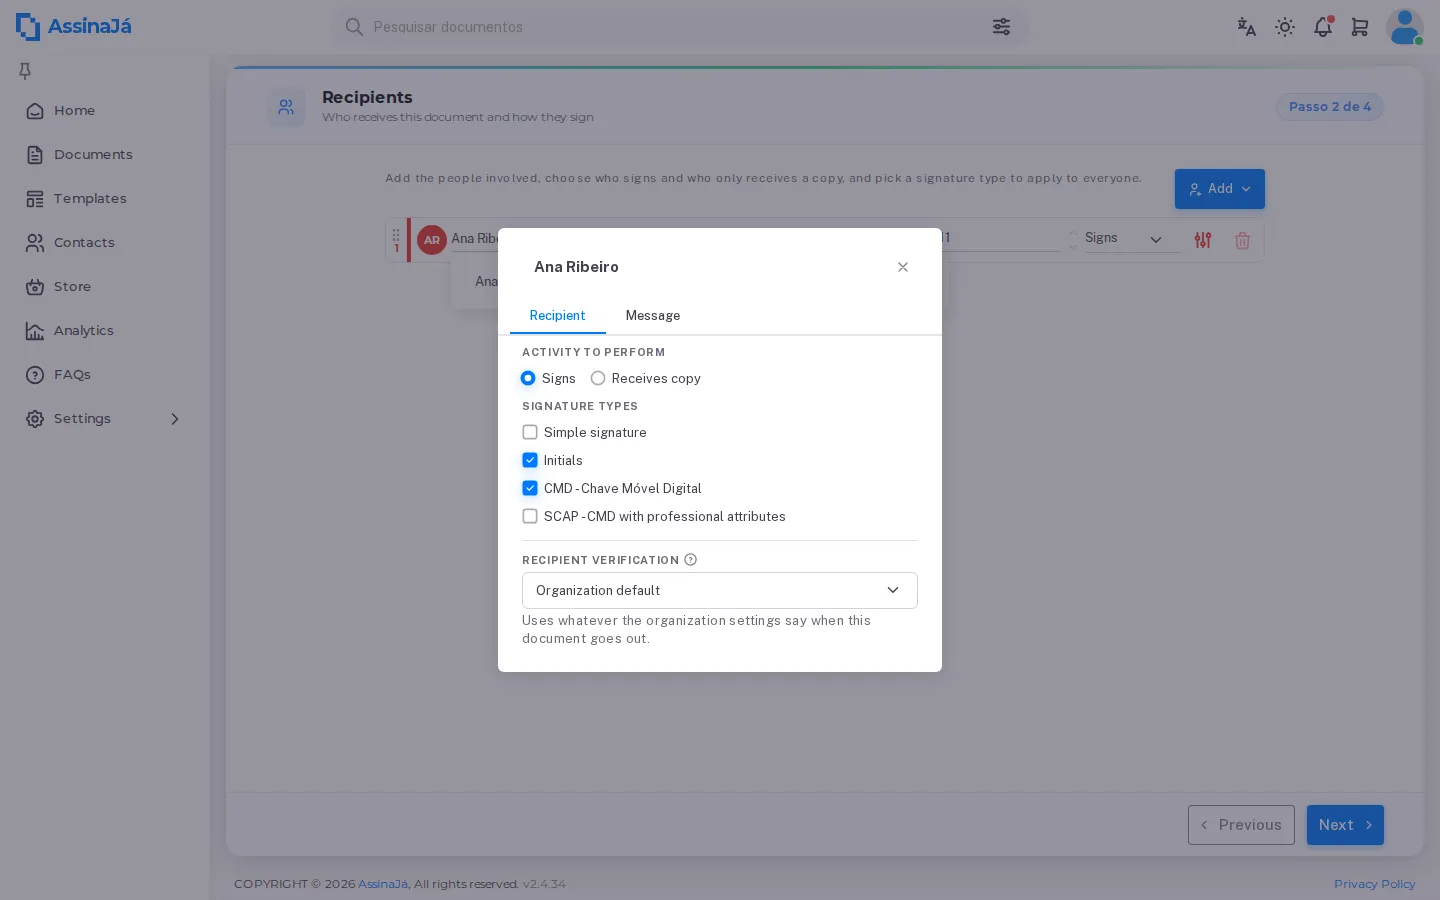Open FAQs in sidebar
Image resolution: width=1440 pixels, height=900 pixels.
point(72,375)
